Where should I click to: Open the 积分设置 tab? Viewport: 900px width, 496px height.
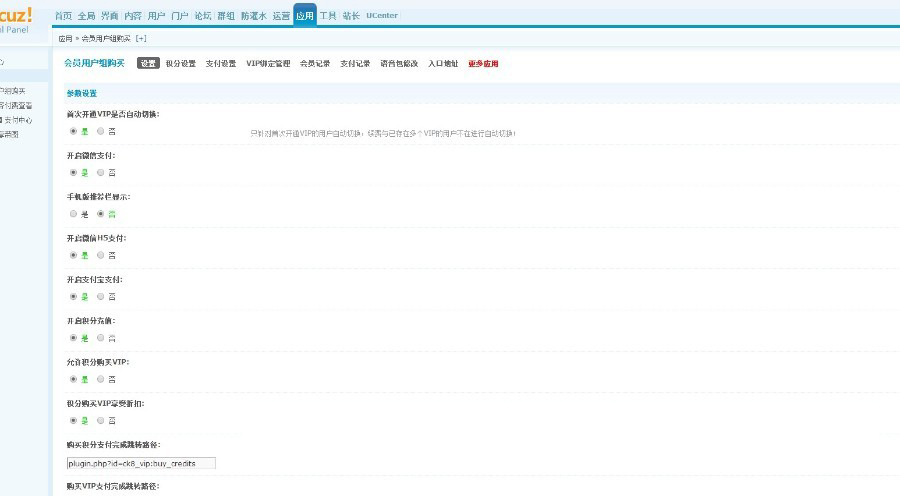point(181,63)
